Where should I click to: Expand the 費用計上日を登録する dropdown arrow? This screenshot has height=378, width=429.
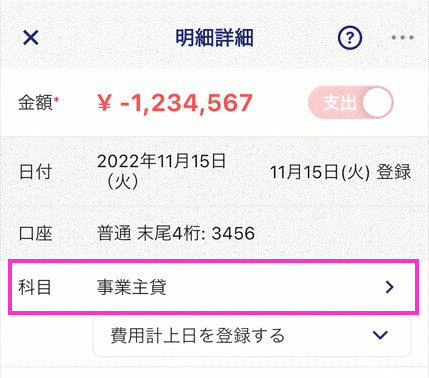pyautogui.click(x=380, y=335)
